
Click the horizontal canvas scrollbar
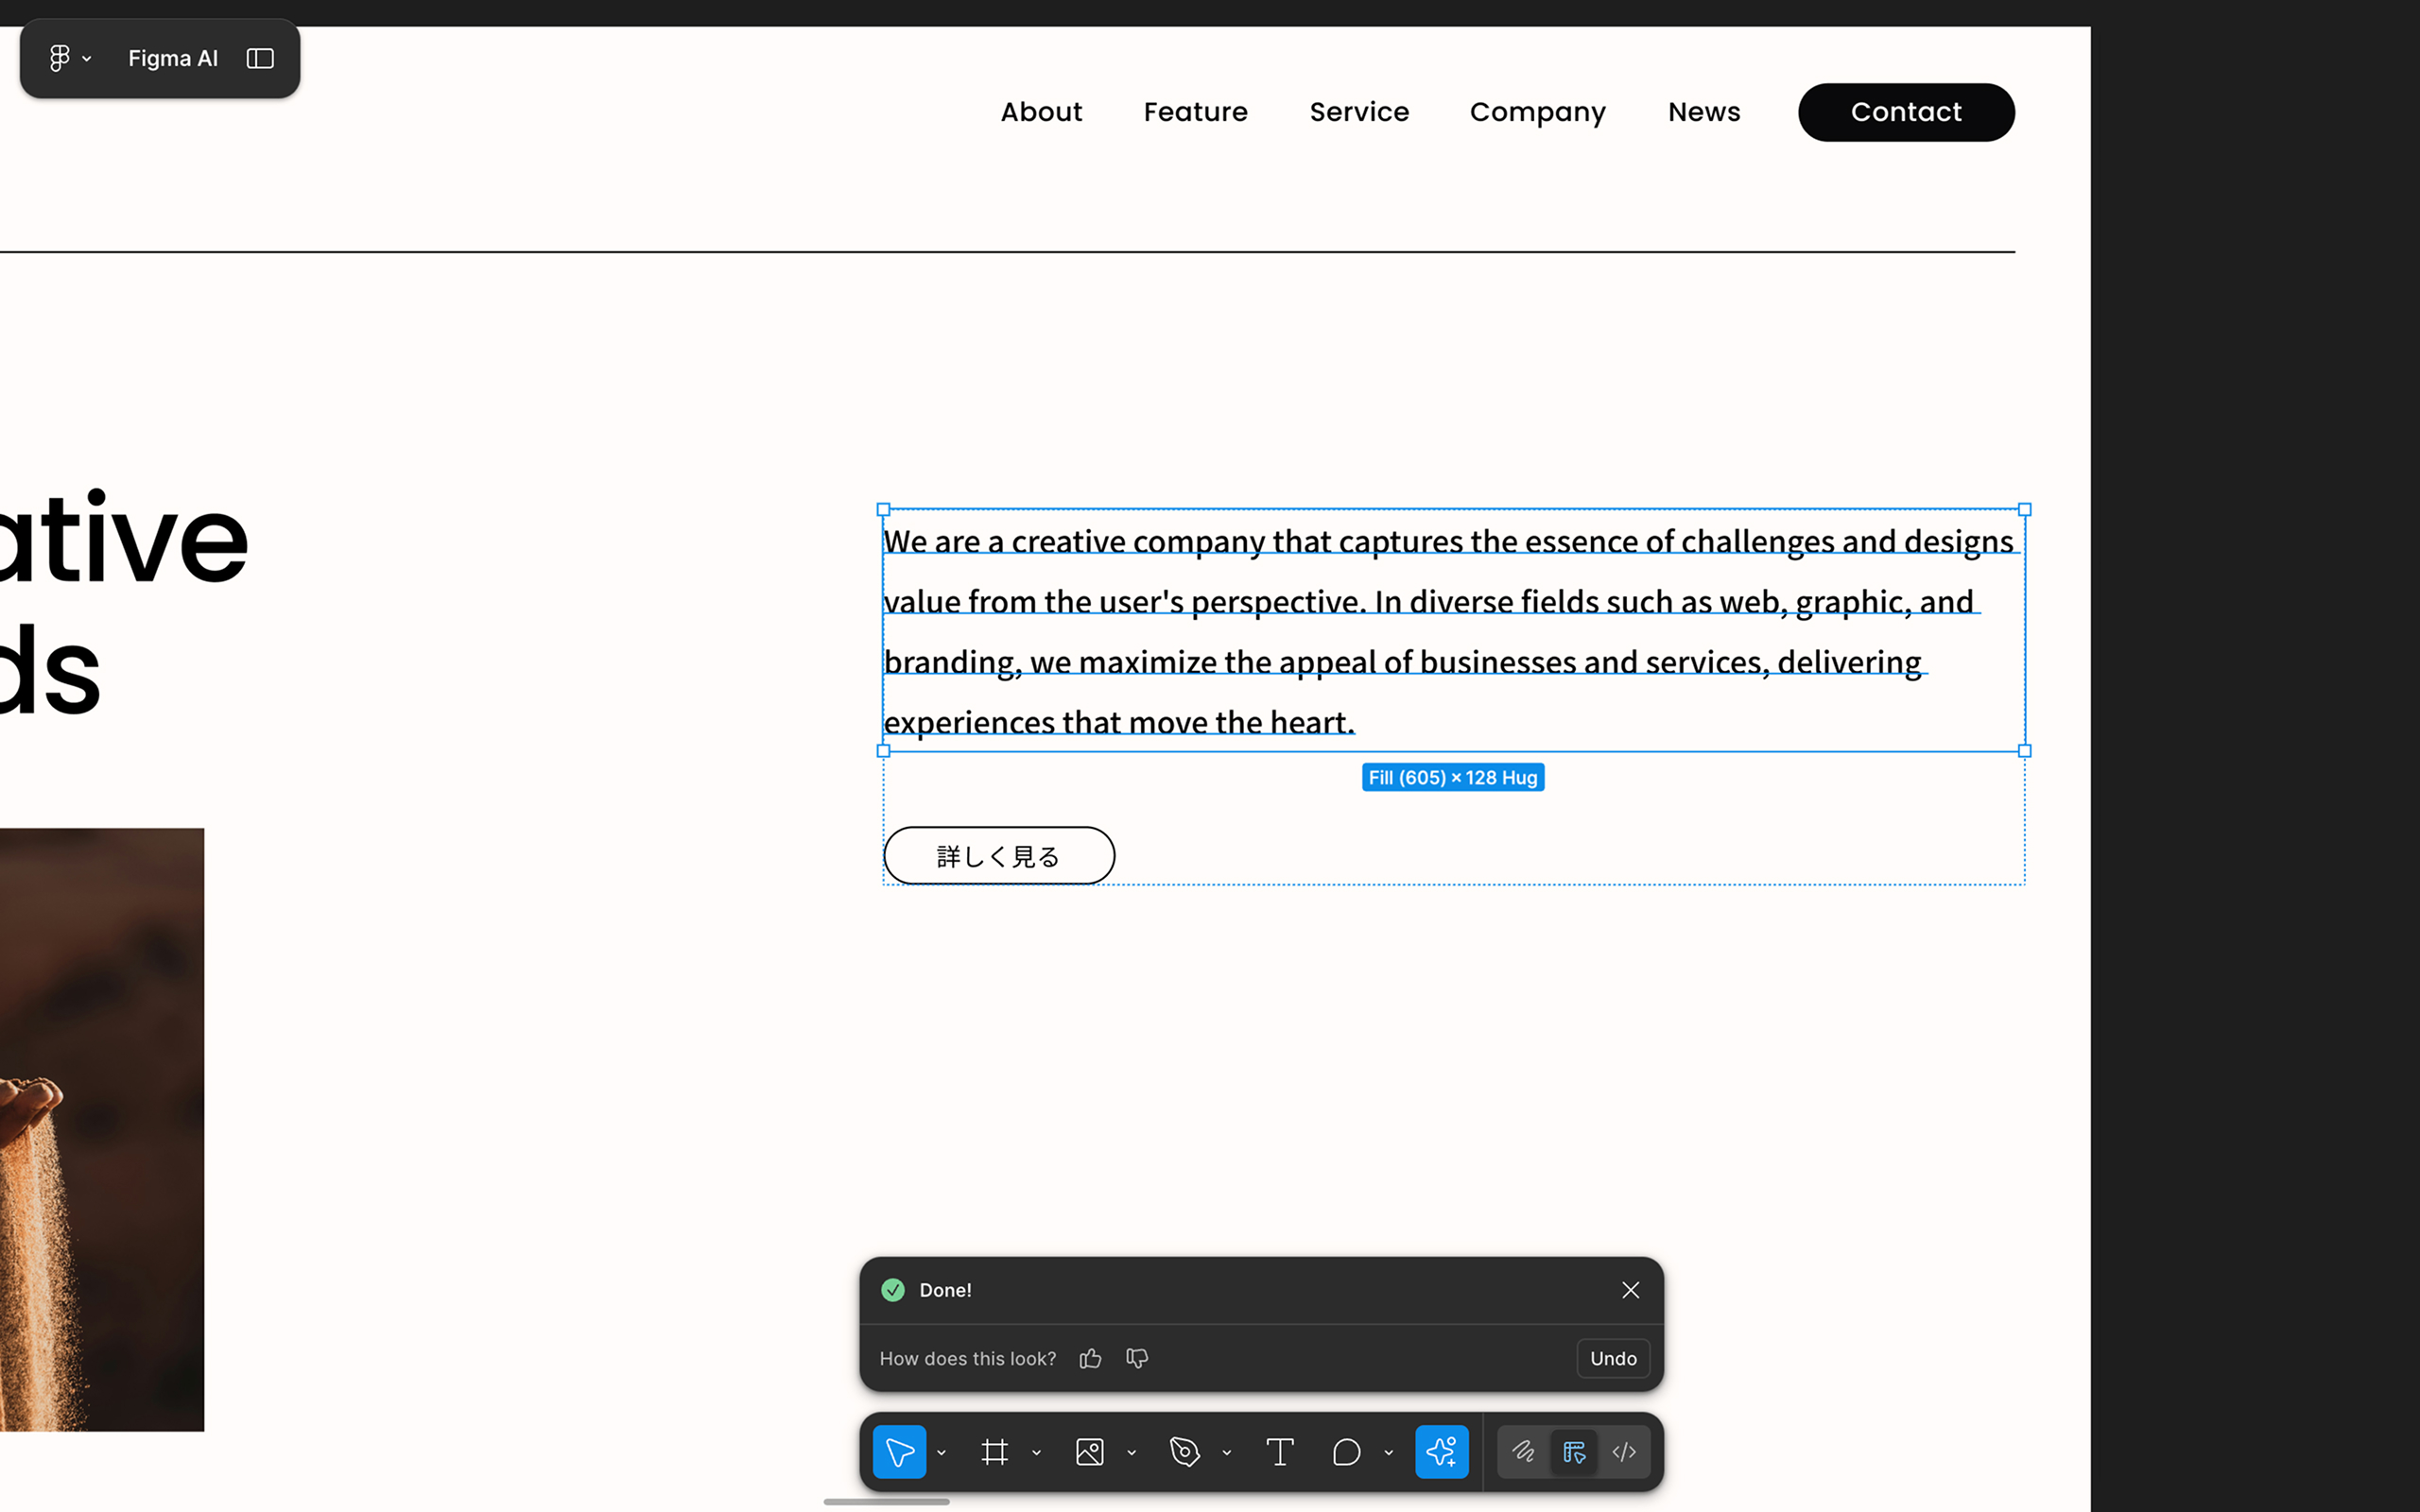coord(886,1501)
